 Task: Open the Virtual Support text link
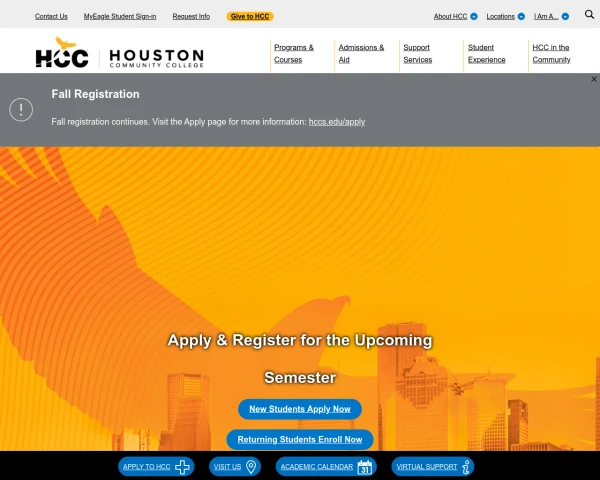[x=427, y=467]
